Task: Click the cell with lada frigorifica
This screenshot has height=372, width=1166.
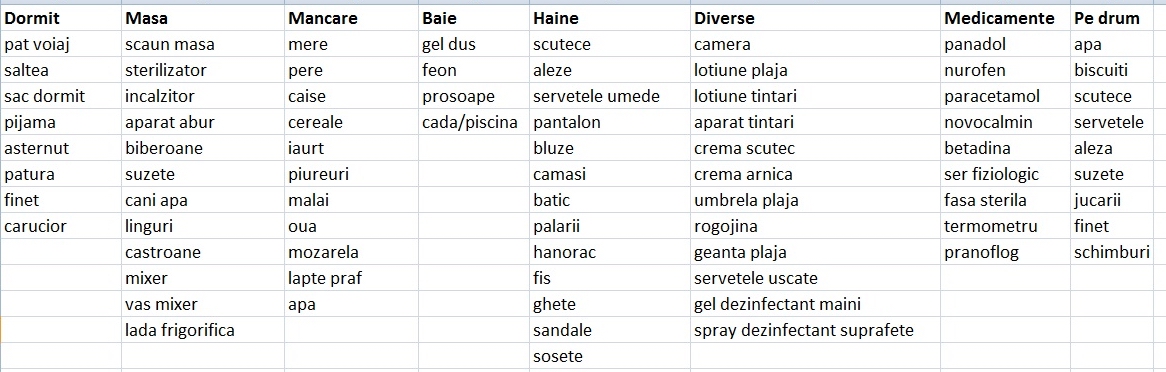Action: click(203, 330)
